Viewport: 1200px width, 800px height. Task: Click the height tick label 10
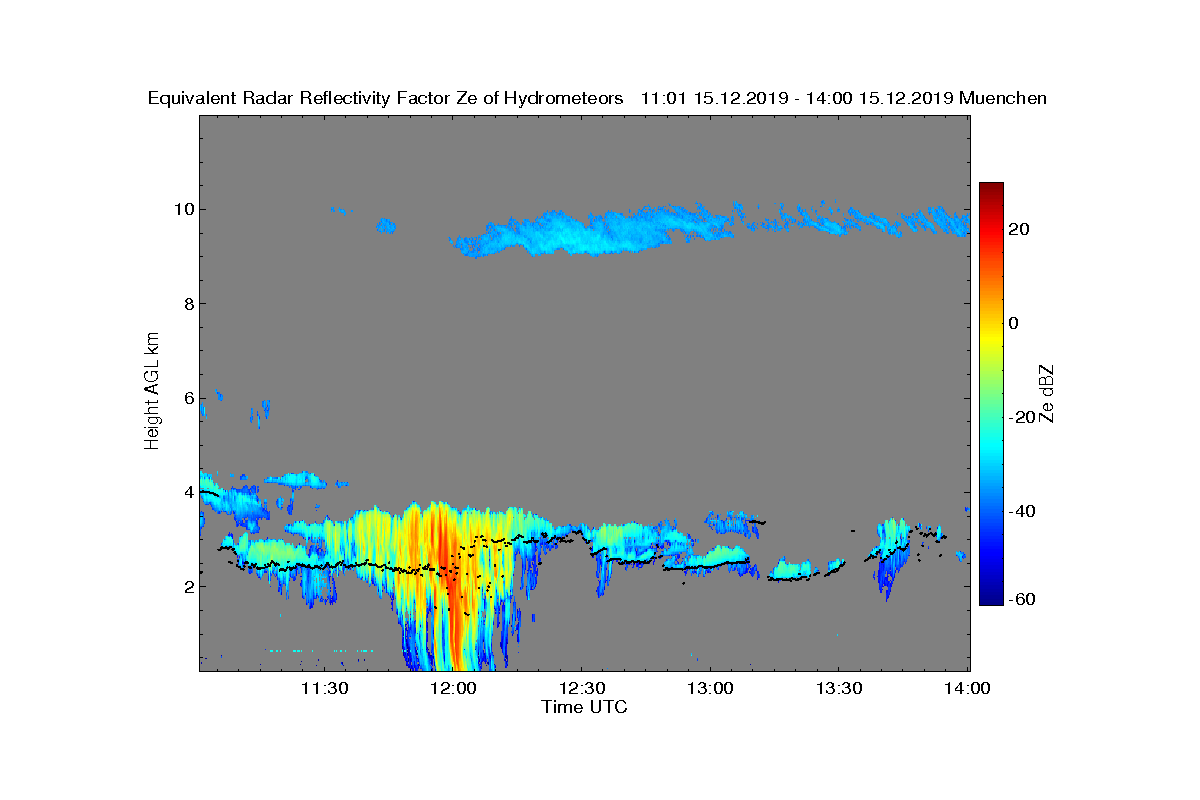[183, 209]
